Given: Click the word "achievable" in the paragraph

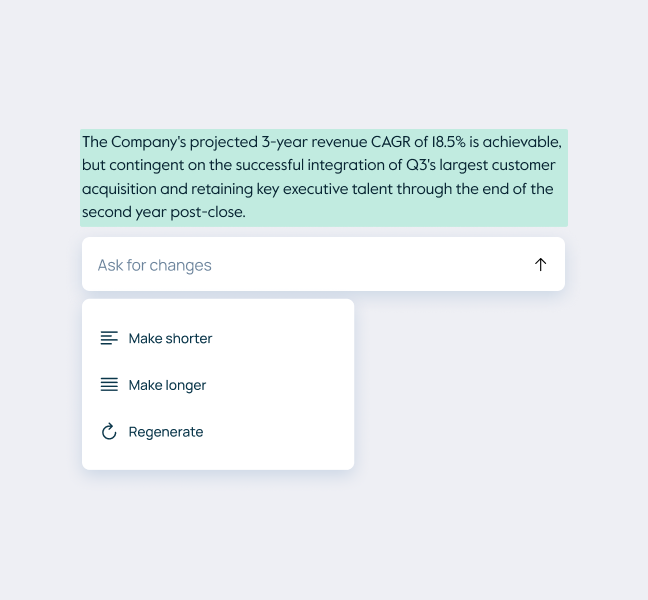Looking at the screenshot, I should pos(521,142).
